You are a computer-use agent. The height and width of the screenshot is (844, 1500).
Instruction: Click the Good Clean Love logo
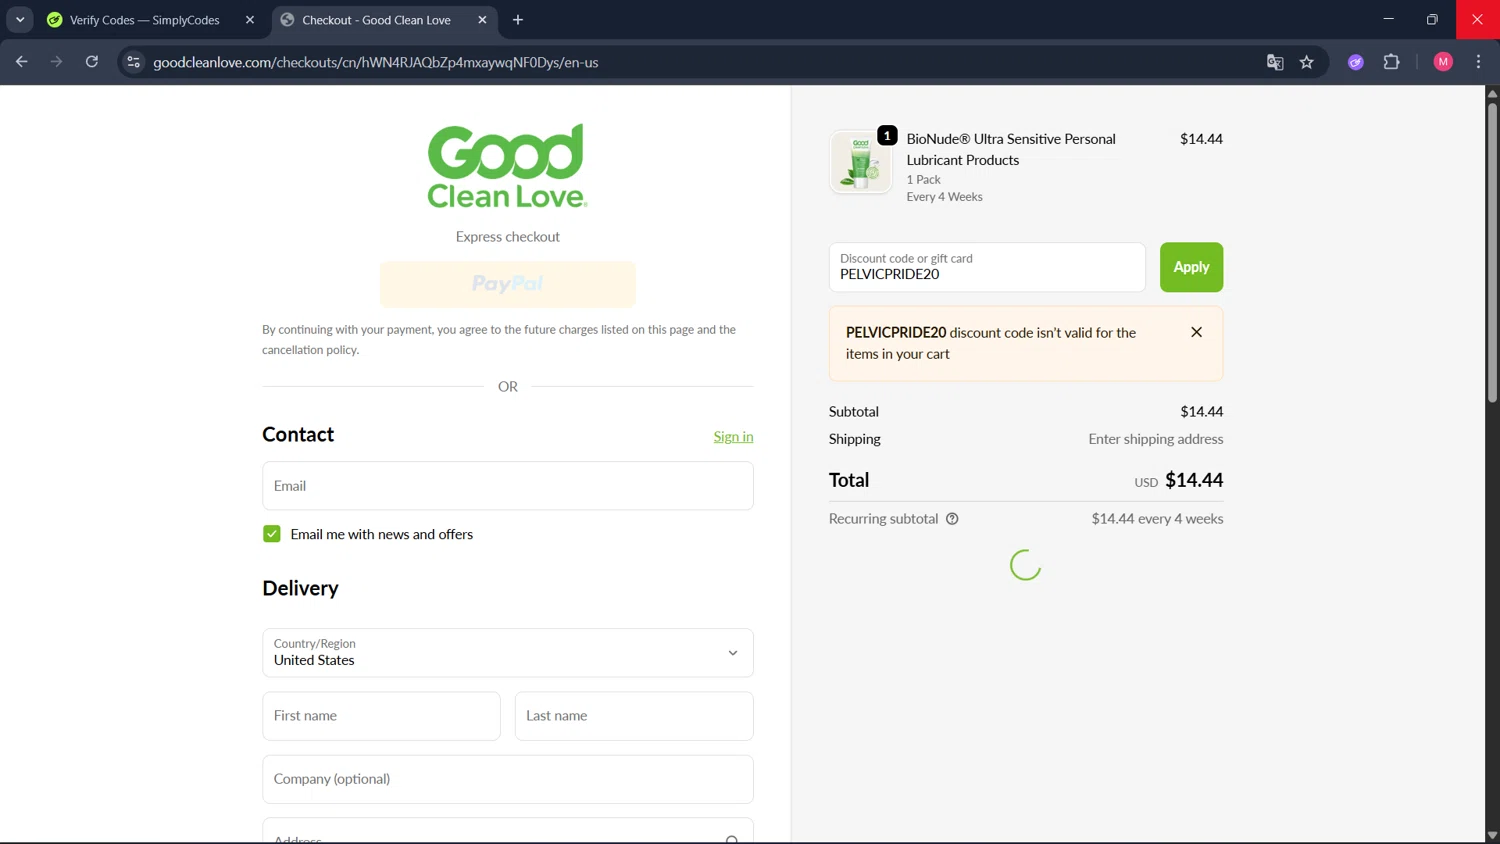(508, 166)
